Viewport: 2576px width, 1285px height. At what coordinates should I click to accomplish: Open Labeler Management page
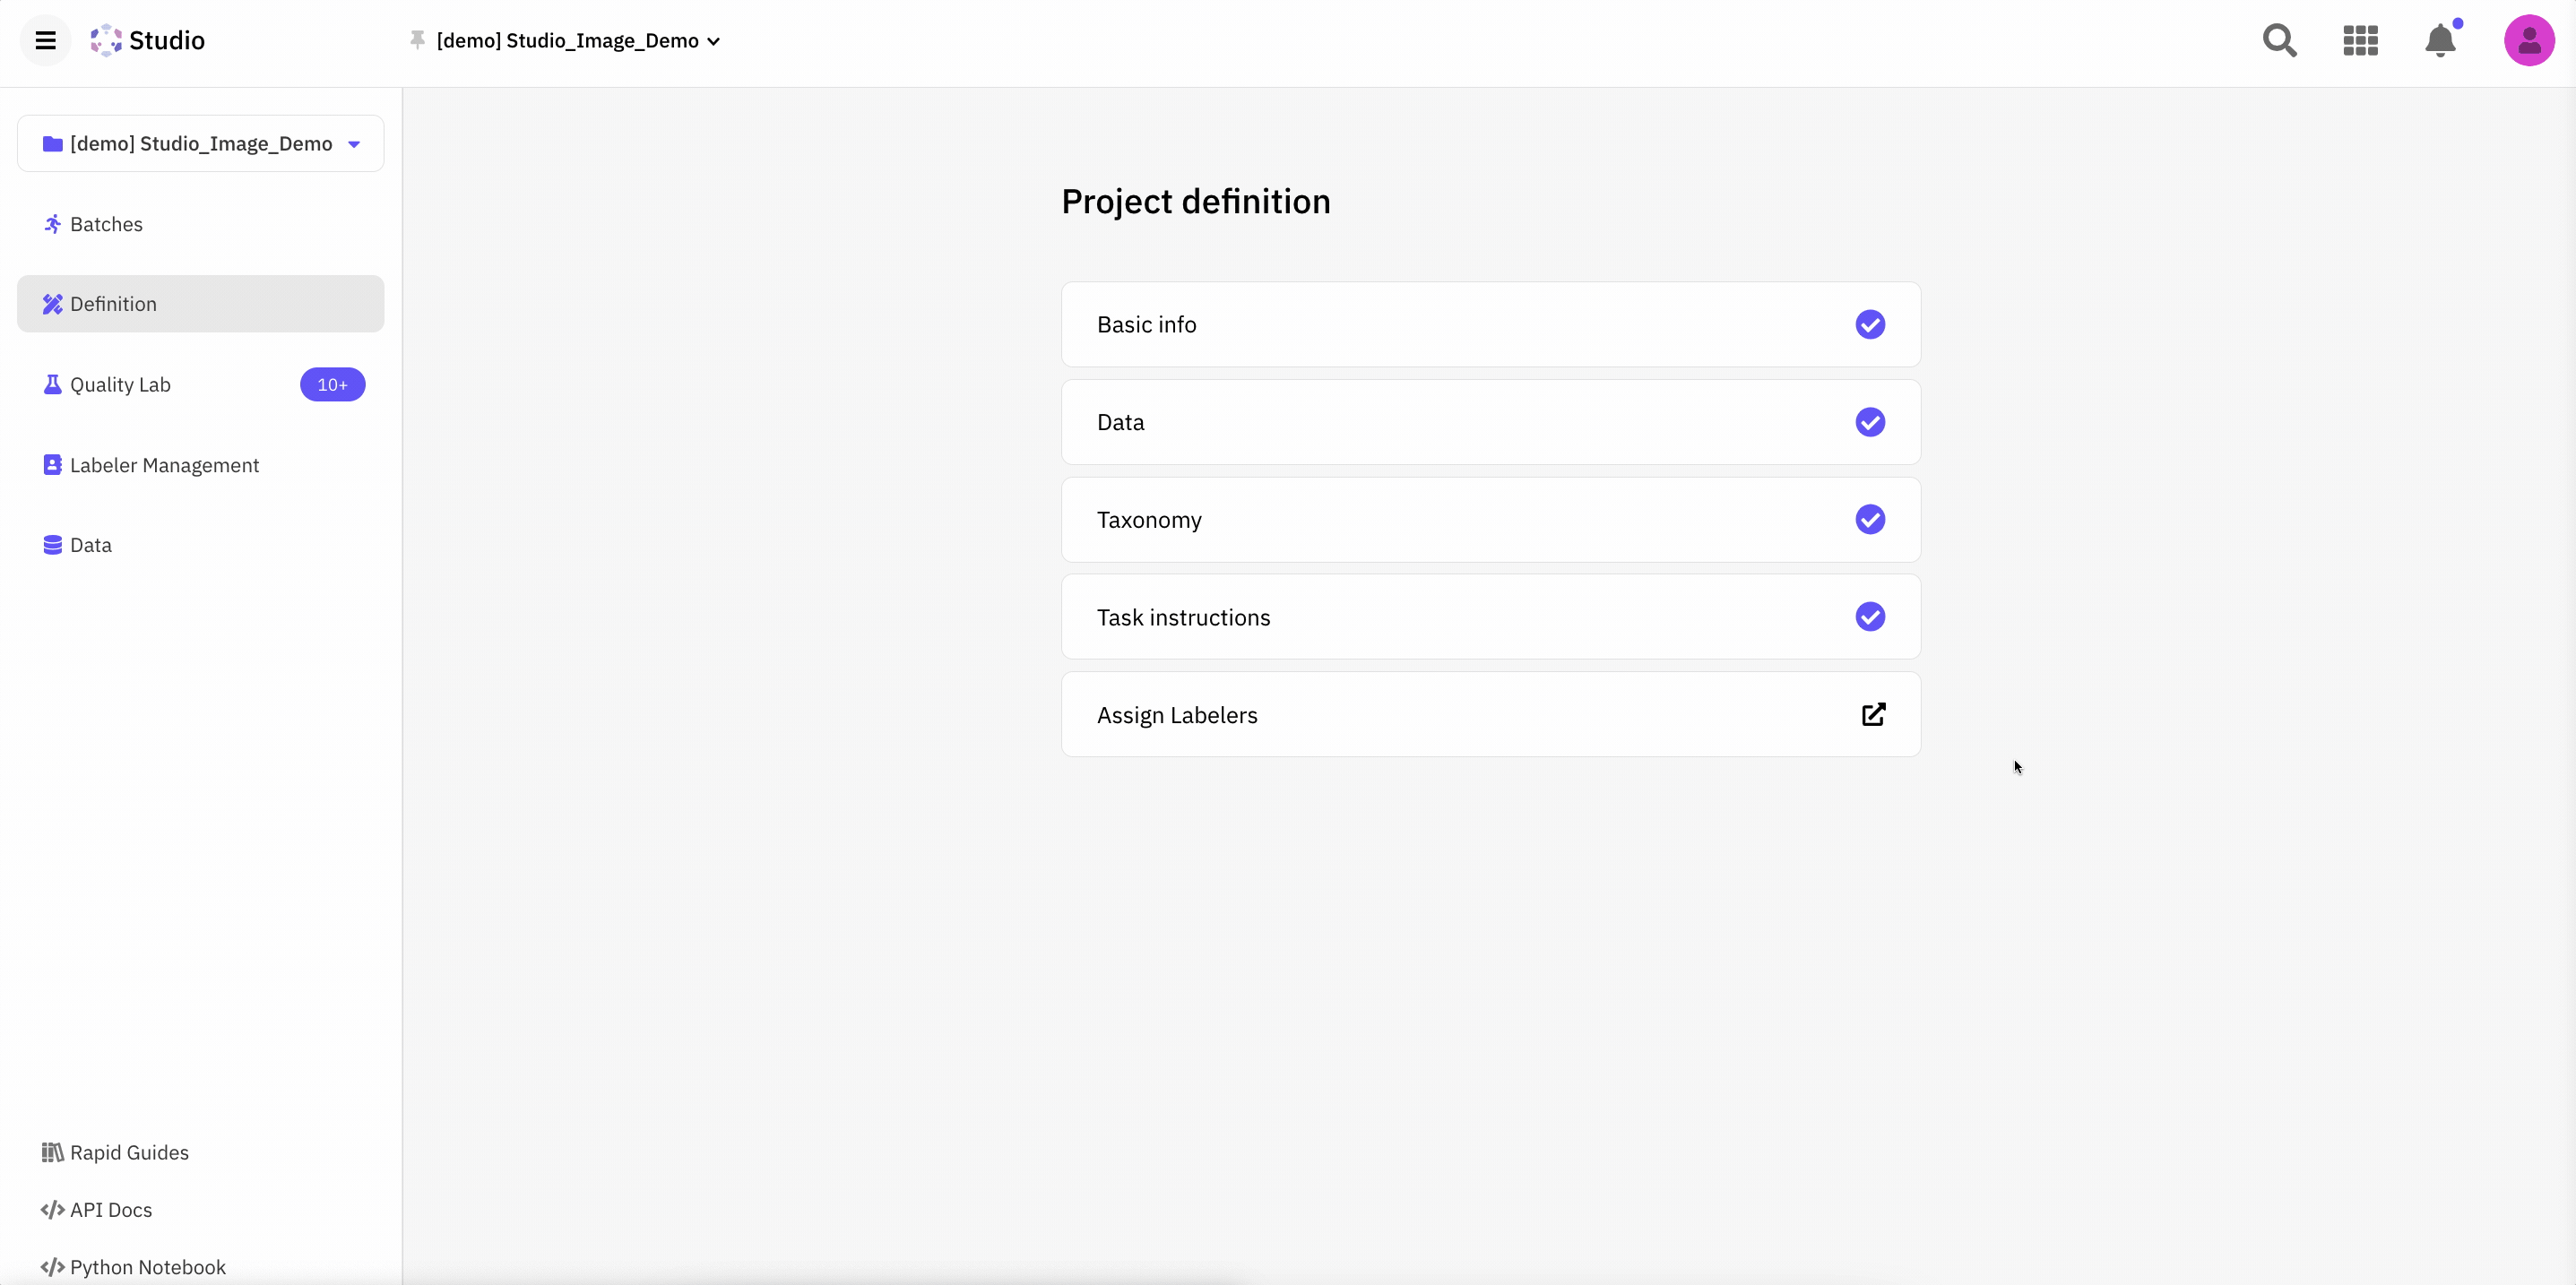click(164, 465)
